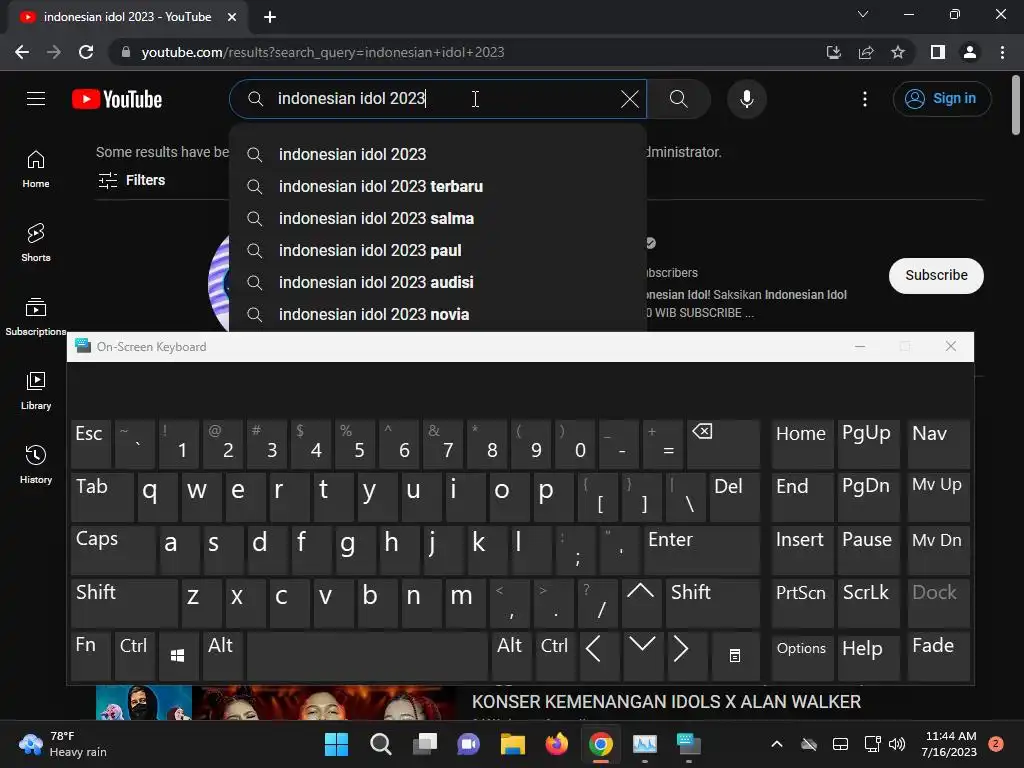Open Library in the sidebar
This screenshot has height=768, width=1024.
tap(36, 391)
